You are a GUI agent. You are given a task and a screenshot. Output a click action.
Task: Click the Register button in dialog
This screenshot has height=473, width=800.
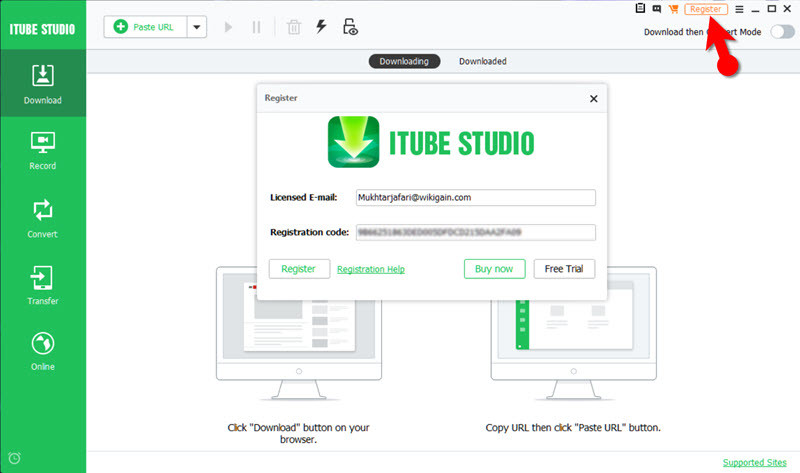(x=299, y=269)
